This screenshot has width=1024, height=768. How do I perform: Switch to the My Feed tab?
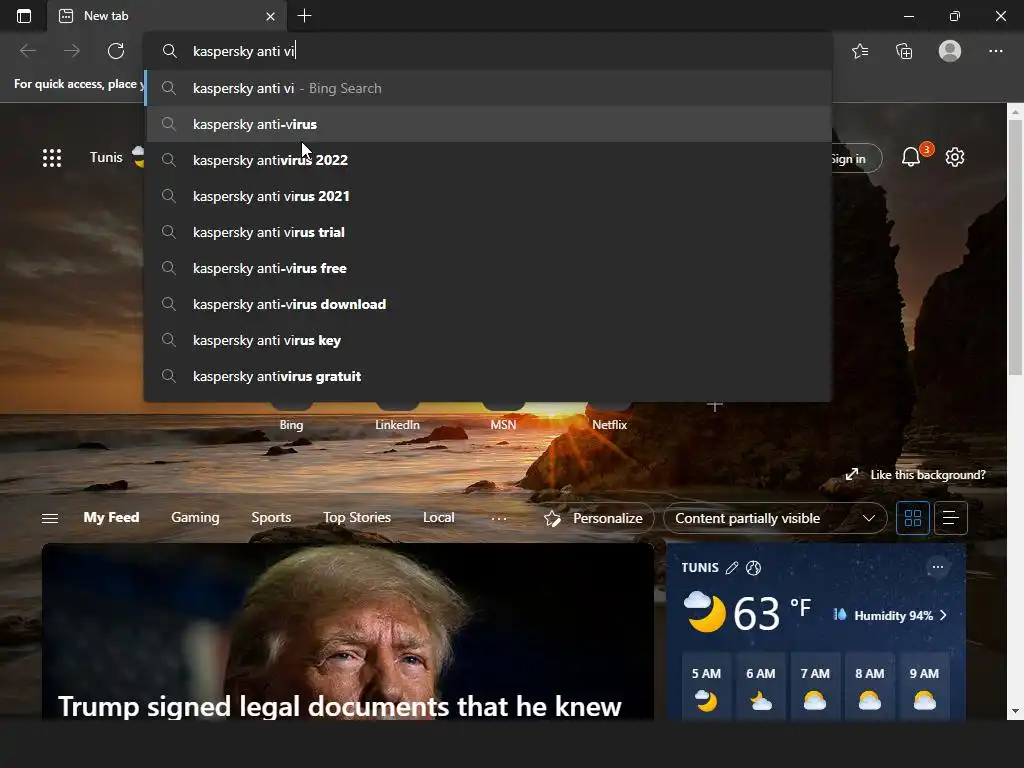(x=111, y=517)
